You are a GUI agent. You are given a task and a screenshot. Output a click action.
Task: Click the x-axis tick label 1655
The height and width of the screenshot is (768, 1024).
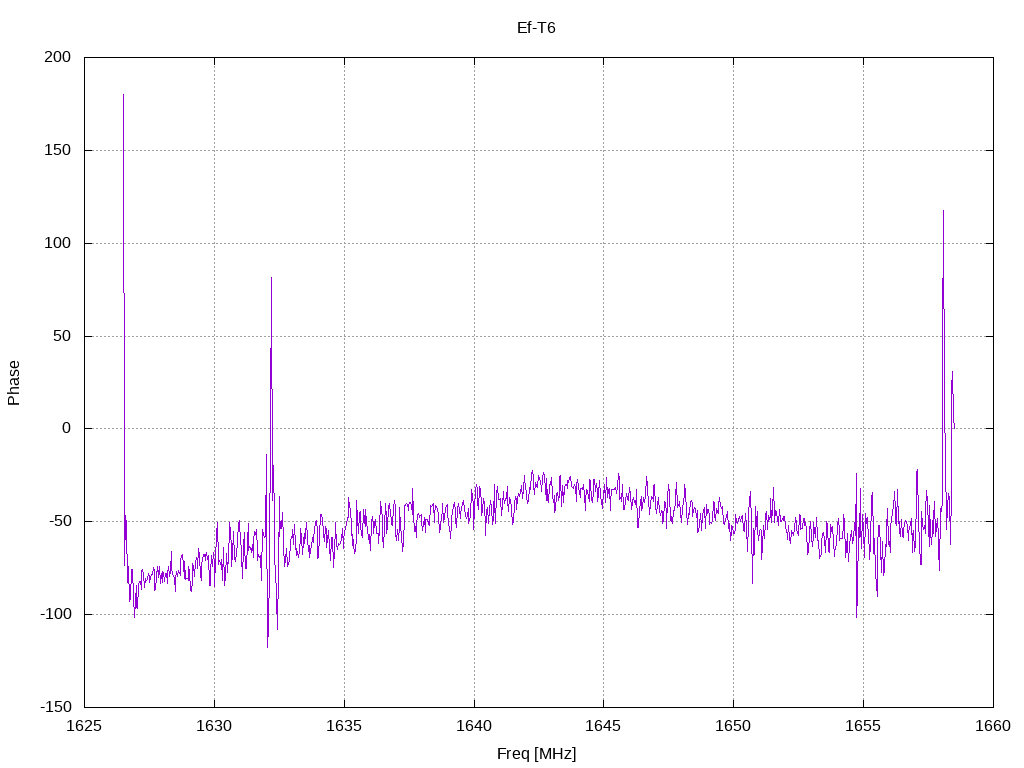(863, 726)
